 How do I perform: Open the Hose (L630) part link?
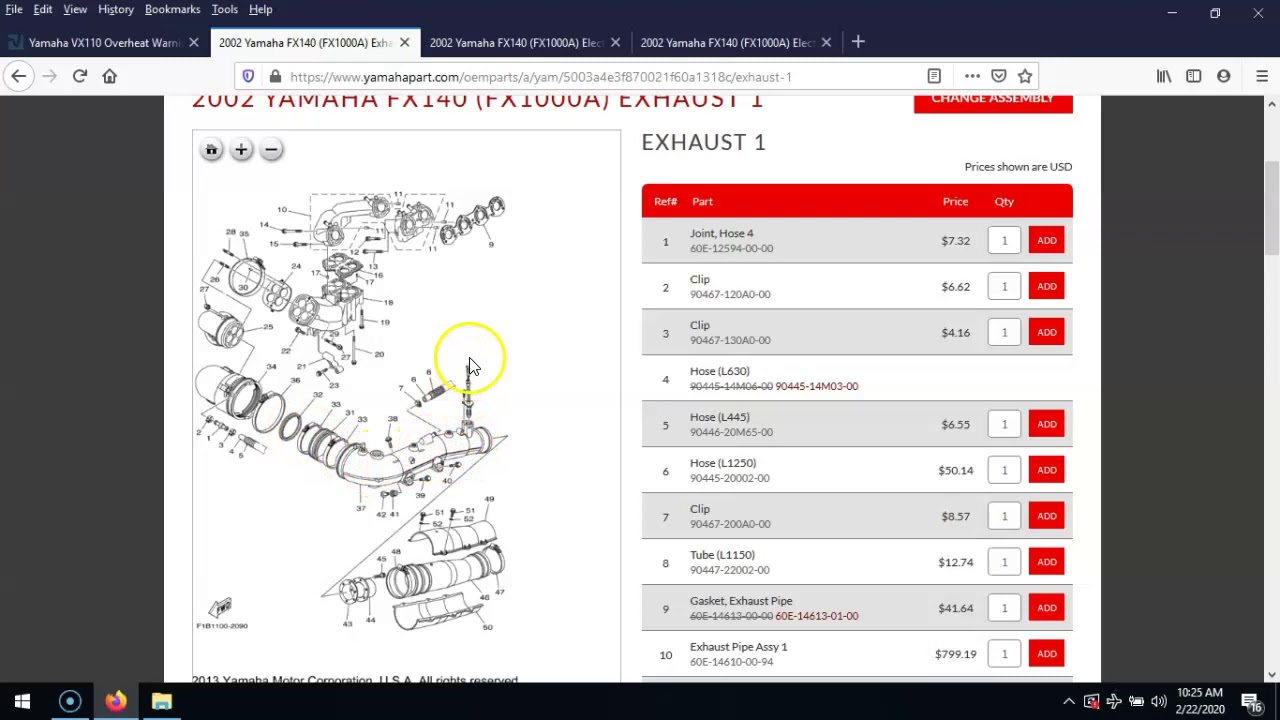click(719, 371)
